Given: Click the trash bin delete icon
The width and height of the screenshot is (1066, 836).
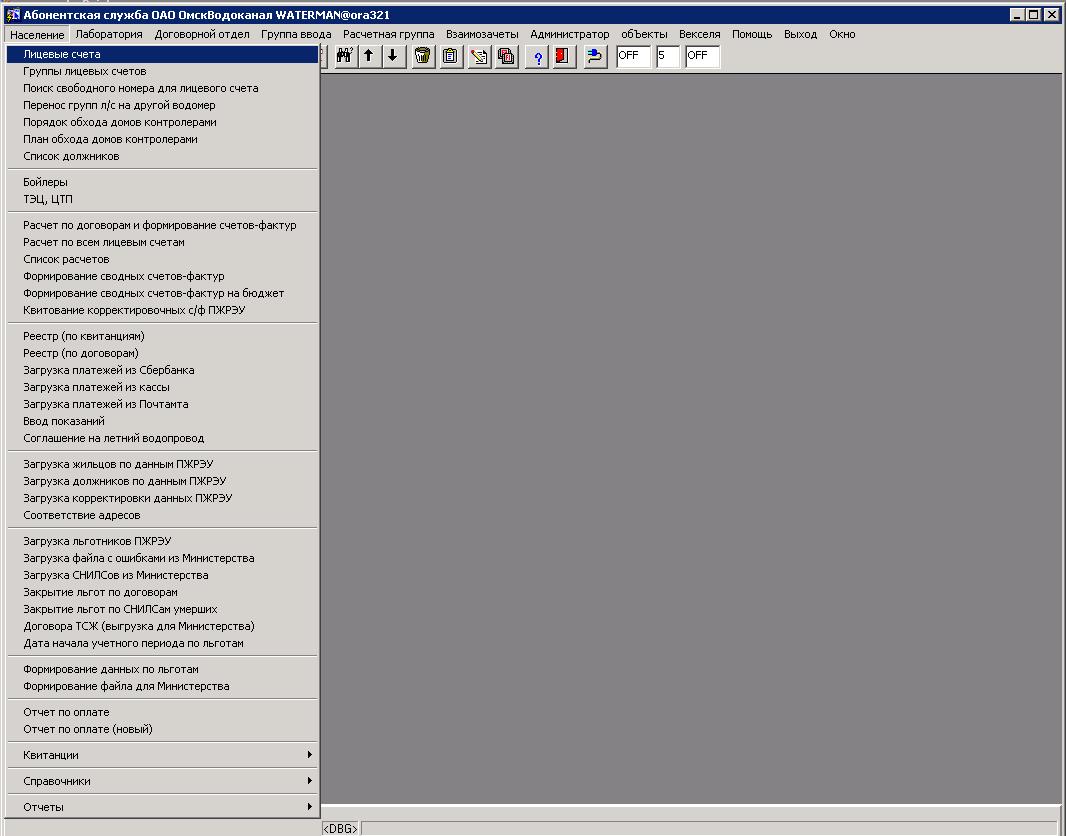Looking at the screenshot, I should [423, 56].
